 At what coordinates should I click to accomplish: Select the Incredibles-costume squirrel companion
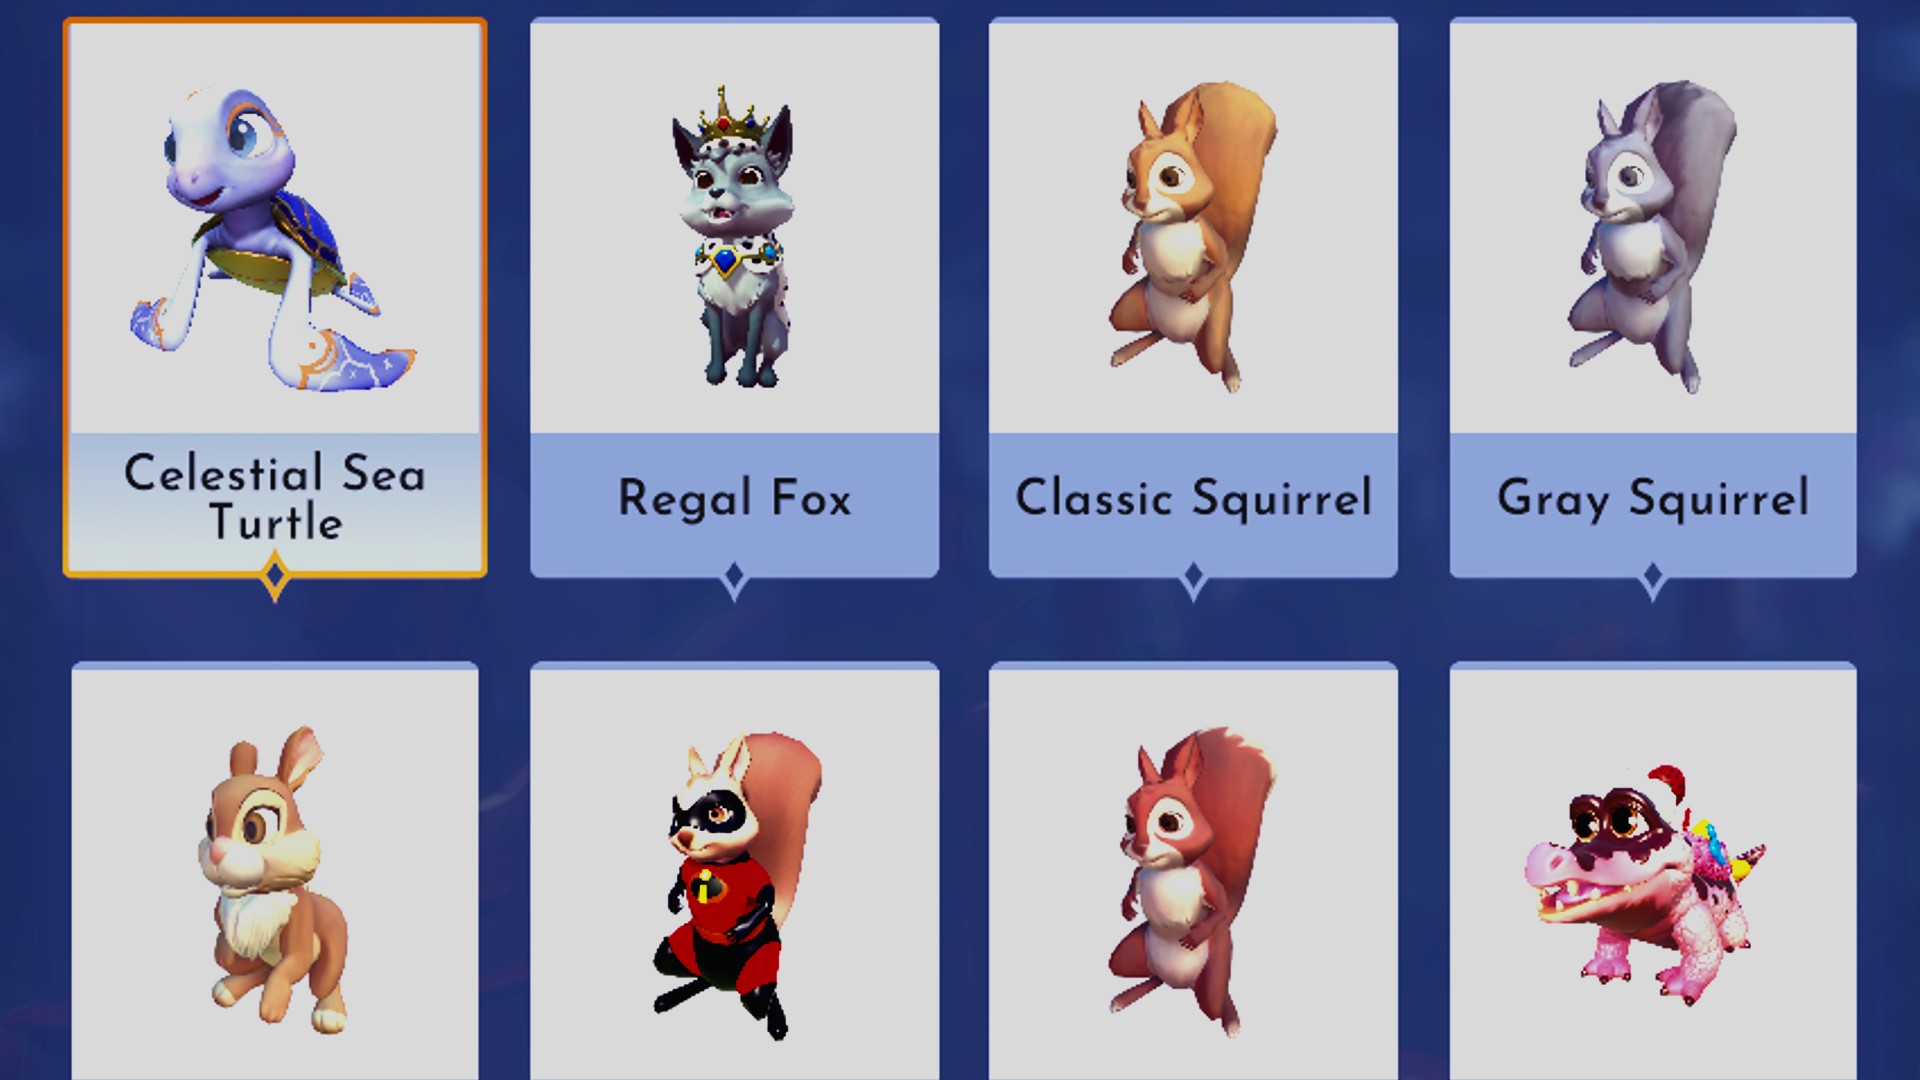point(736,886)
